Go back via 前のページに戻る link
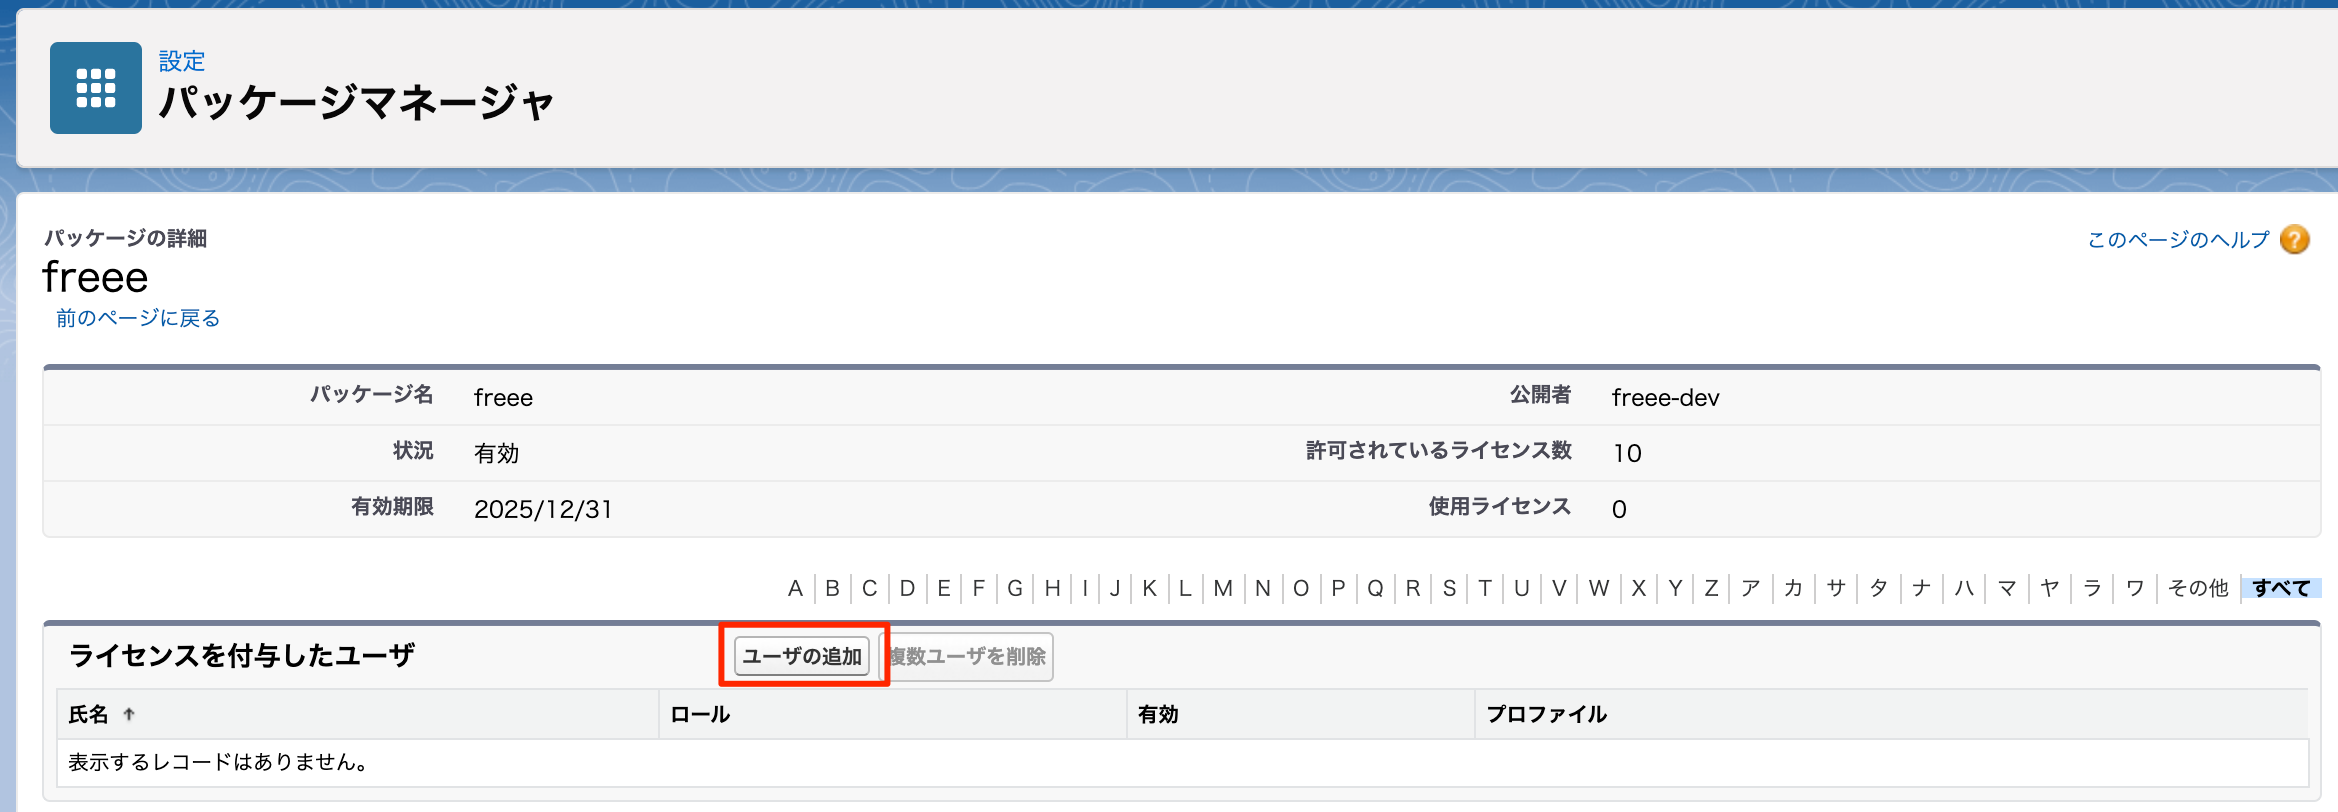This screenshot has height=812, width=2338. pyautogui.click(x=138, y=318)
